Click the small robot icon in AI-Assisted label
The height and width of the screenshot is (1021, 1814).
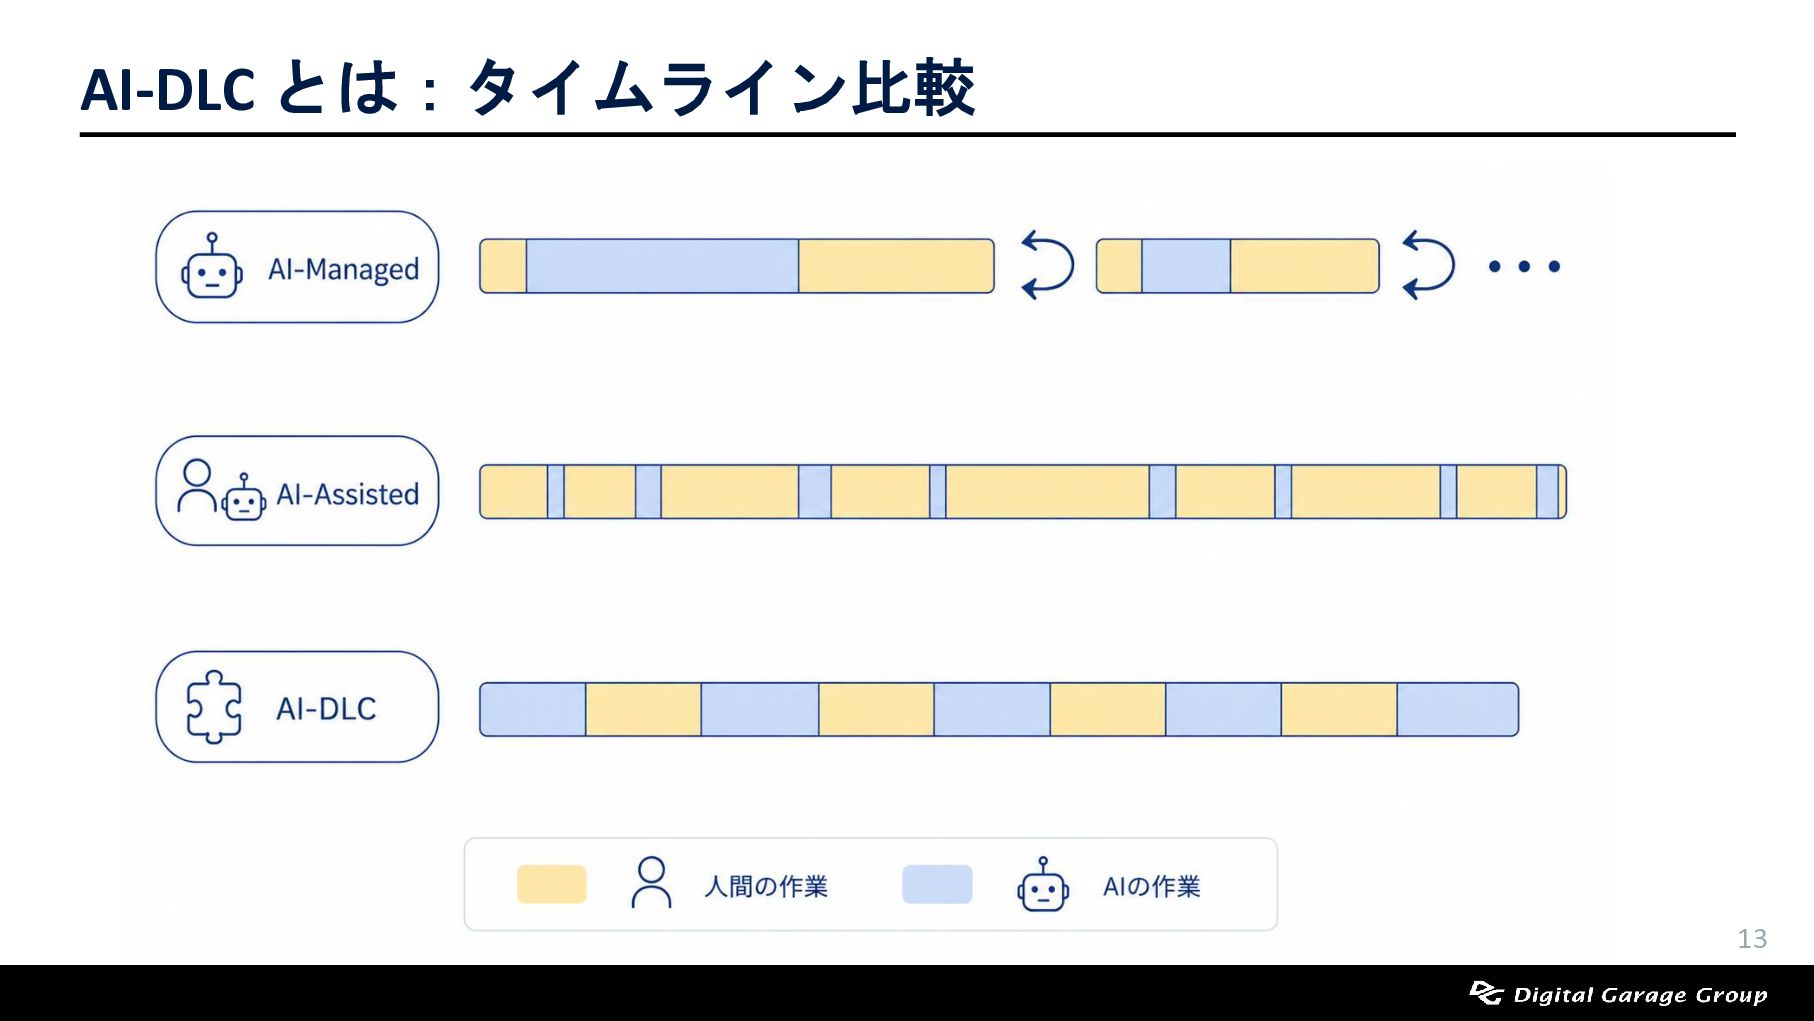pos(244,497)
